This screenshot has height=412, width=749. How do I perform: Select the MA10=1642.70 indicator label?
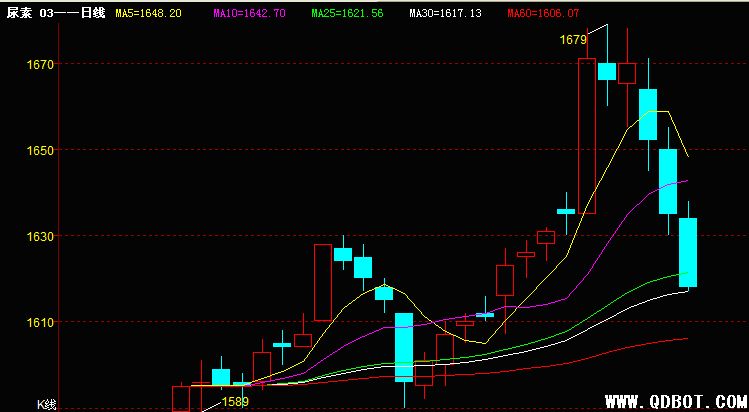[x=249, y=13]
